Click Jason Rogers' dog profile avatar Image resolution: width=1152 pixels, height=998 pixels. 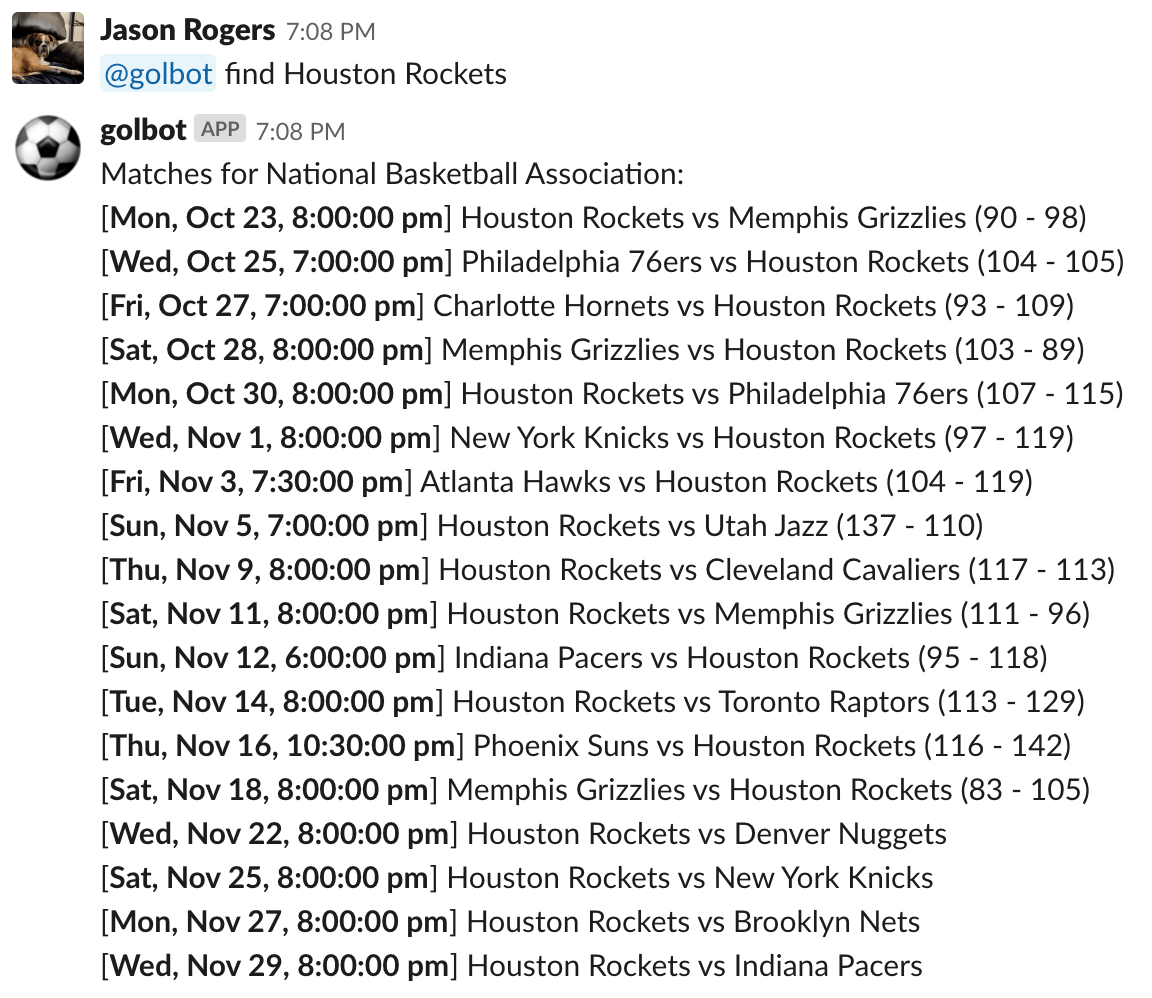(48, 48)
